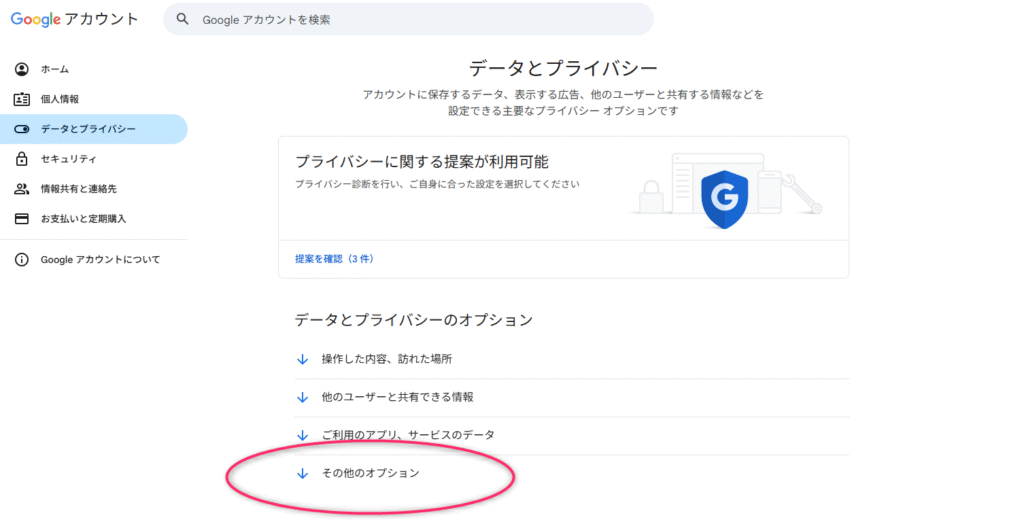The height and width of the screenshot is (528, 1024).
Task: Click the Google アカウントについて info icon
Action: (22, 259)
